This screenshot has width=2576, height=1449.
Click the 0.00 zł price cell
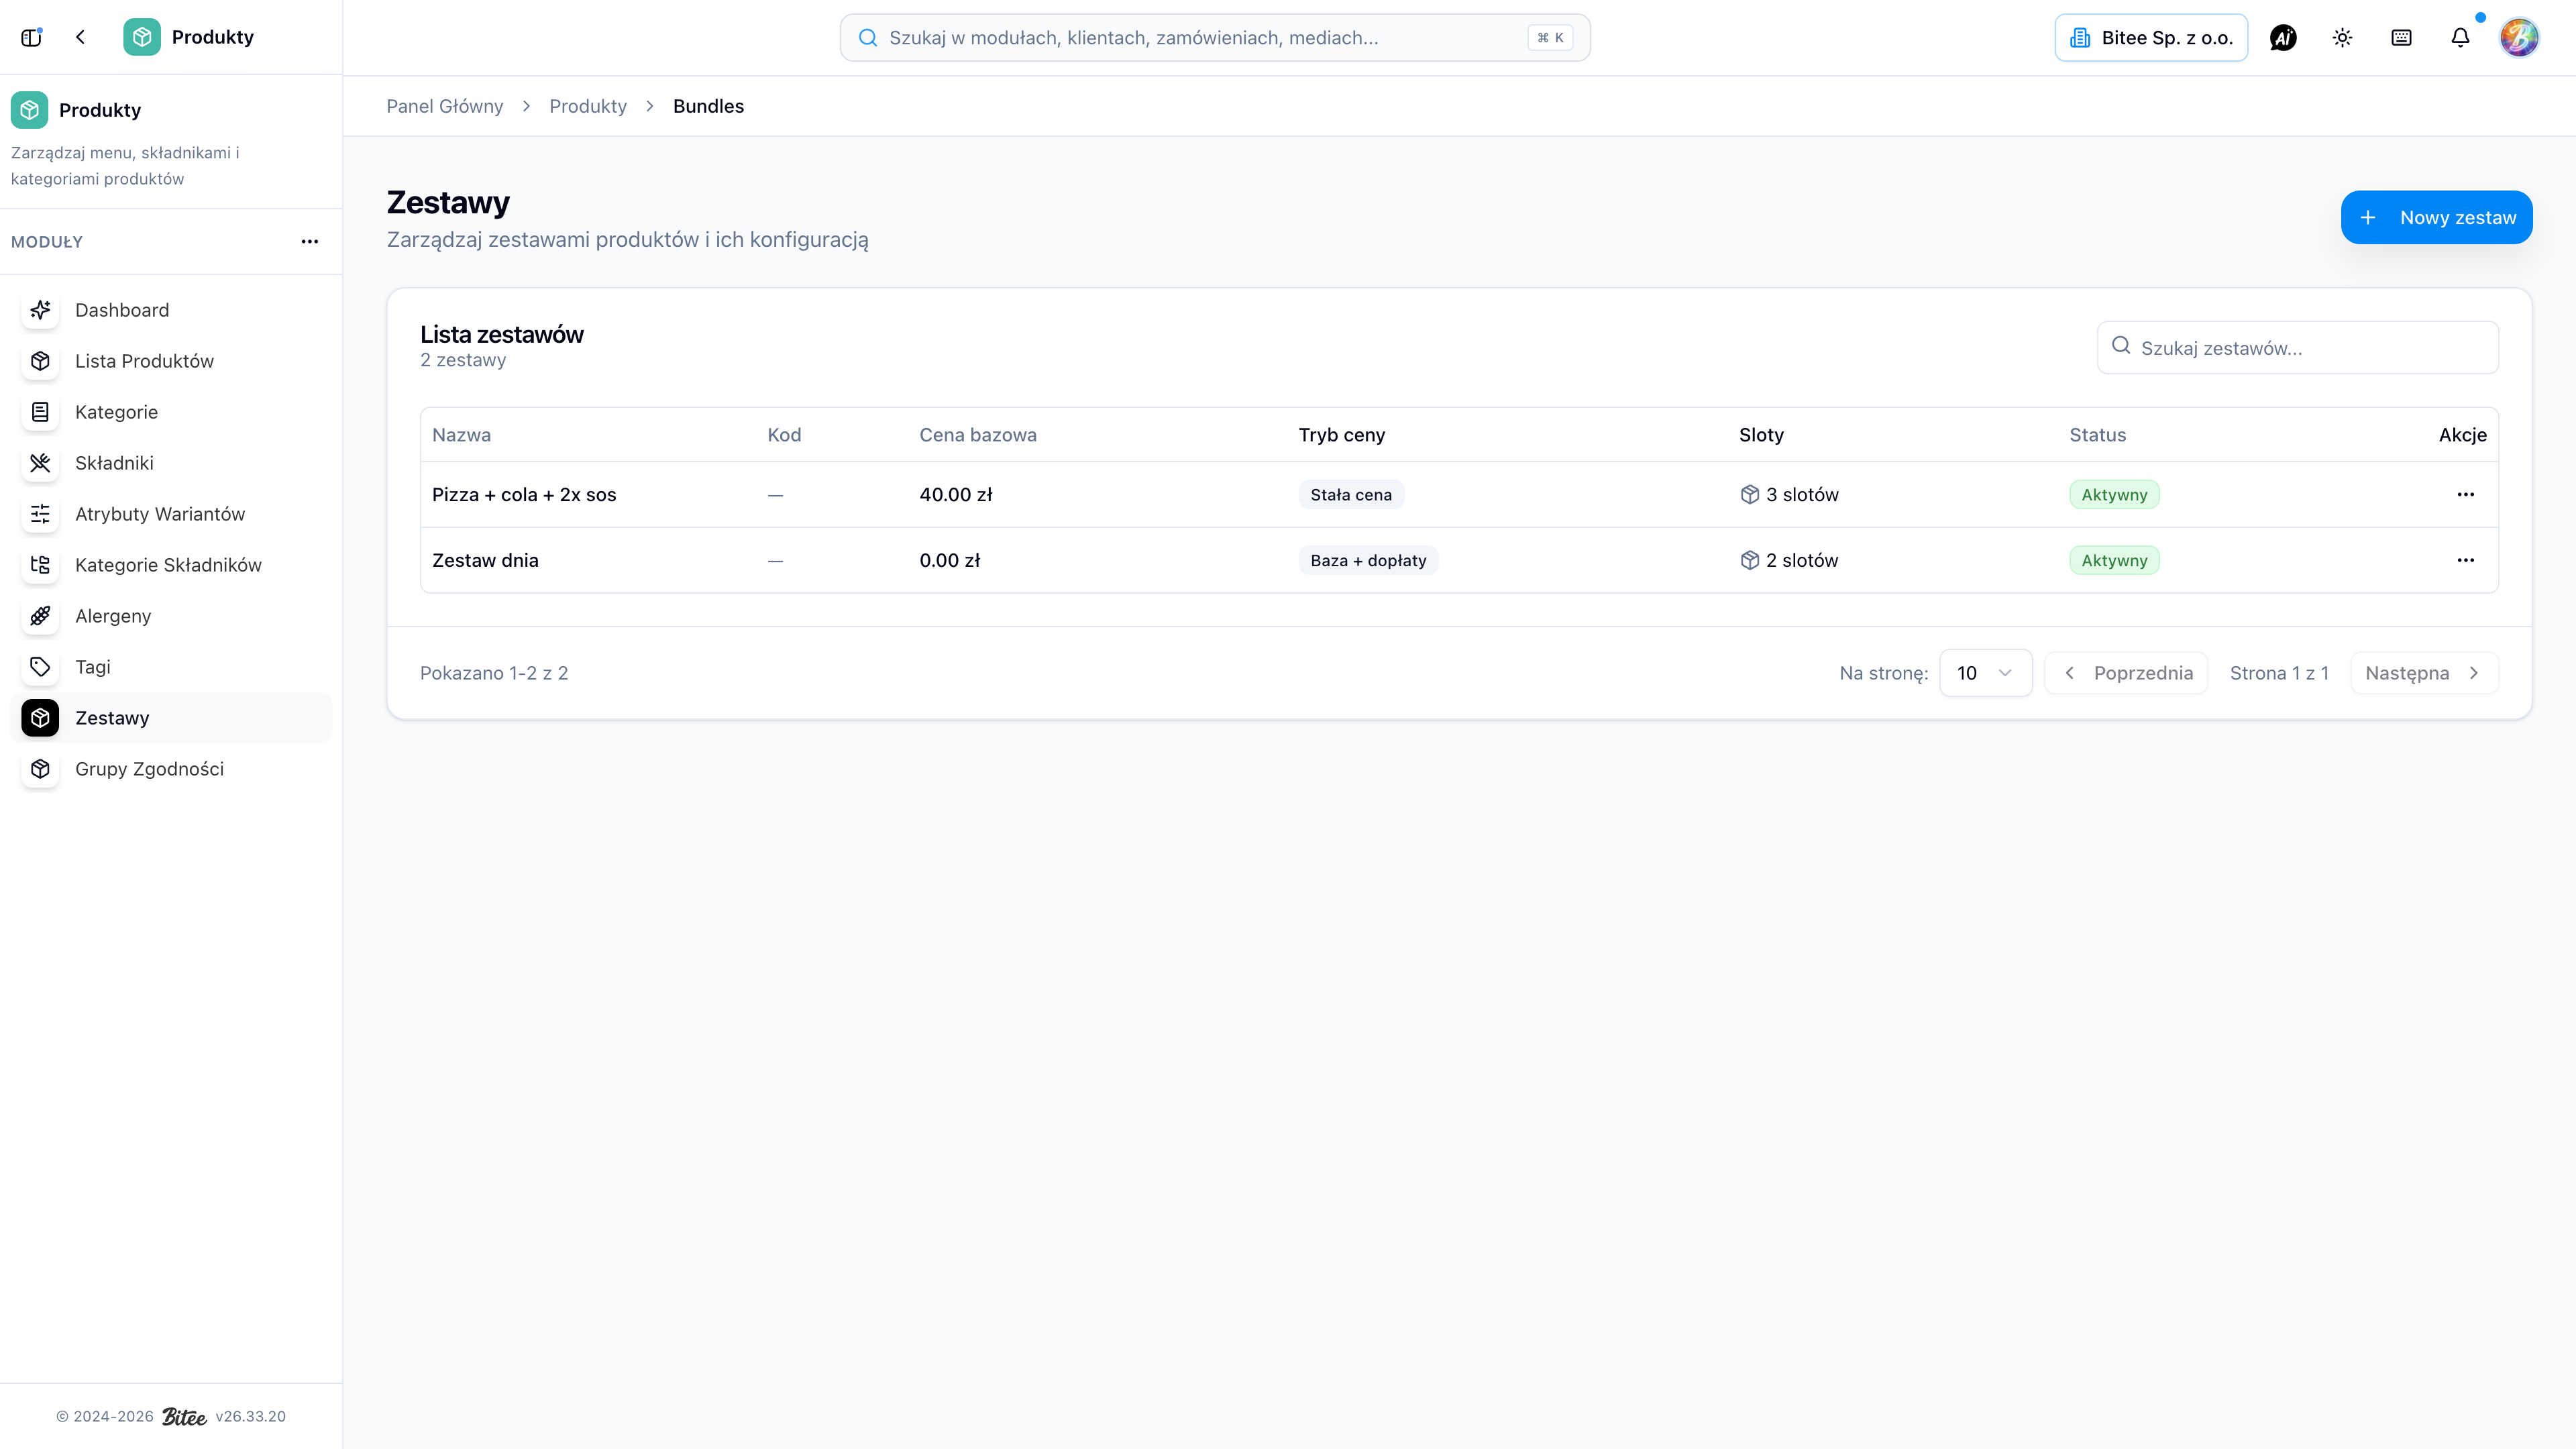click(x=950, y=560)
